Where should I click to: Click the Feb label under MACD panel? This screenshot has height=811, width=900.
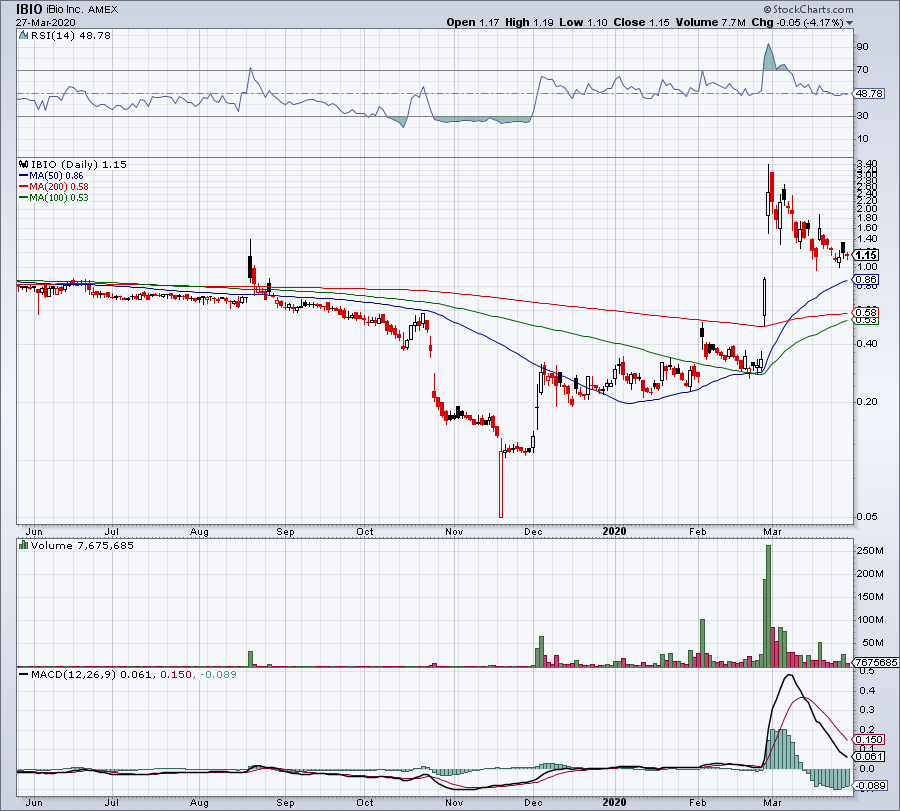[x=697, y=802]
